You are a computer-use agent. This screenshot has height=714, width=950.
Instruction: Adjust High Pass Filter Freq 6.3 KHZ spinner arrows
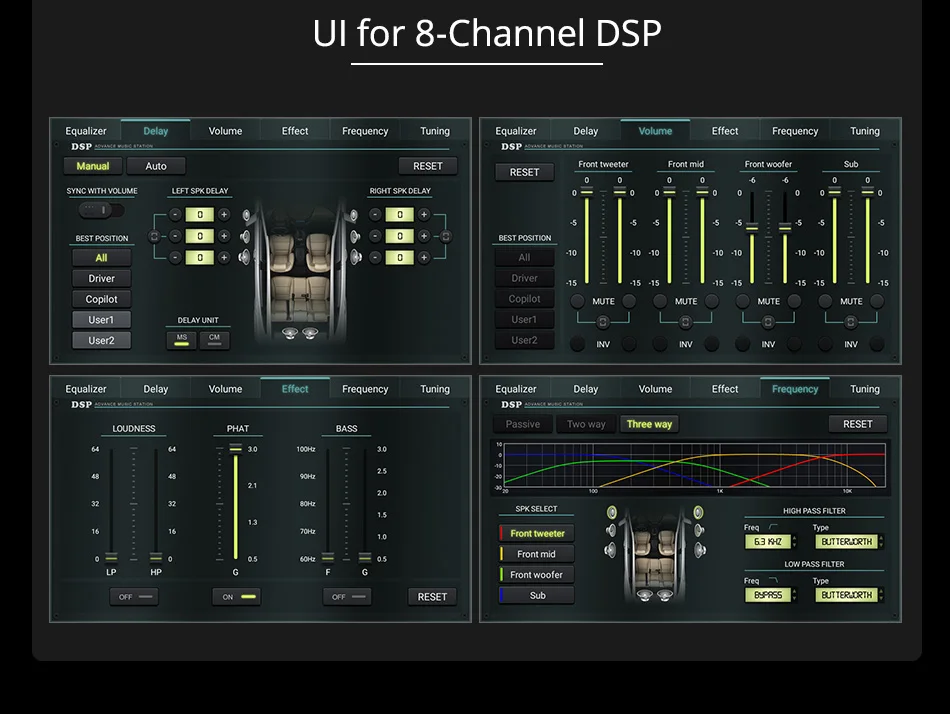pos(794,541)
